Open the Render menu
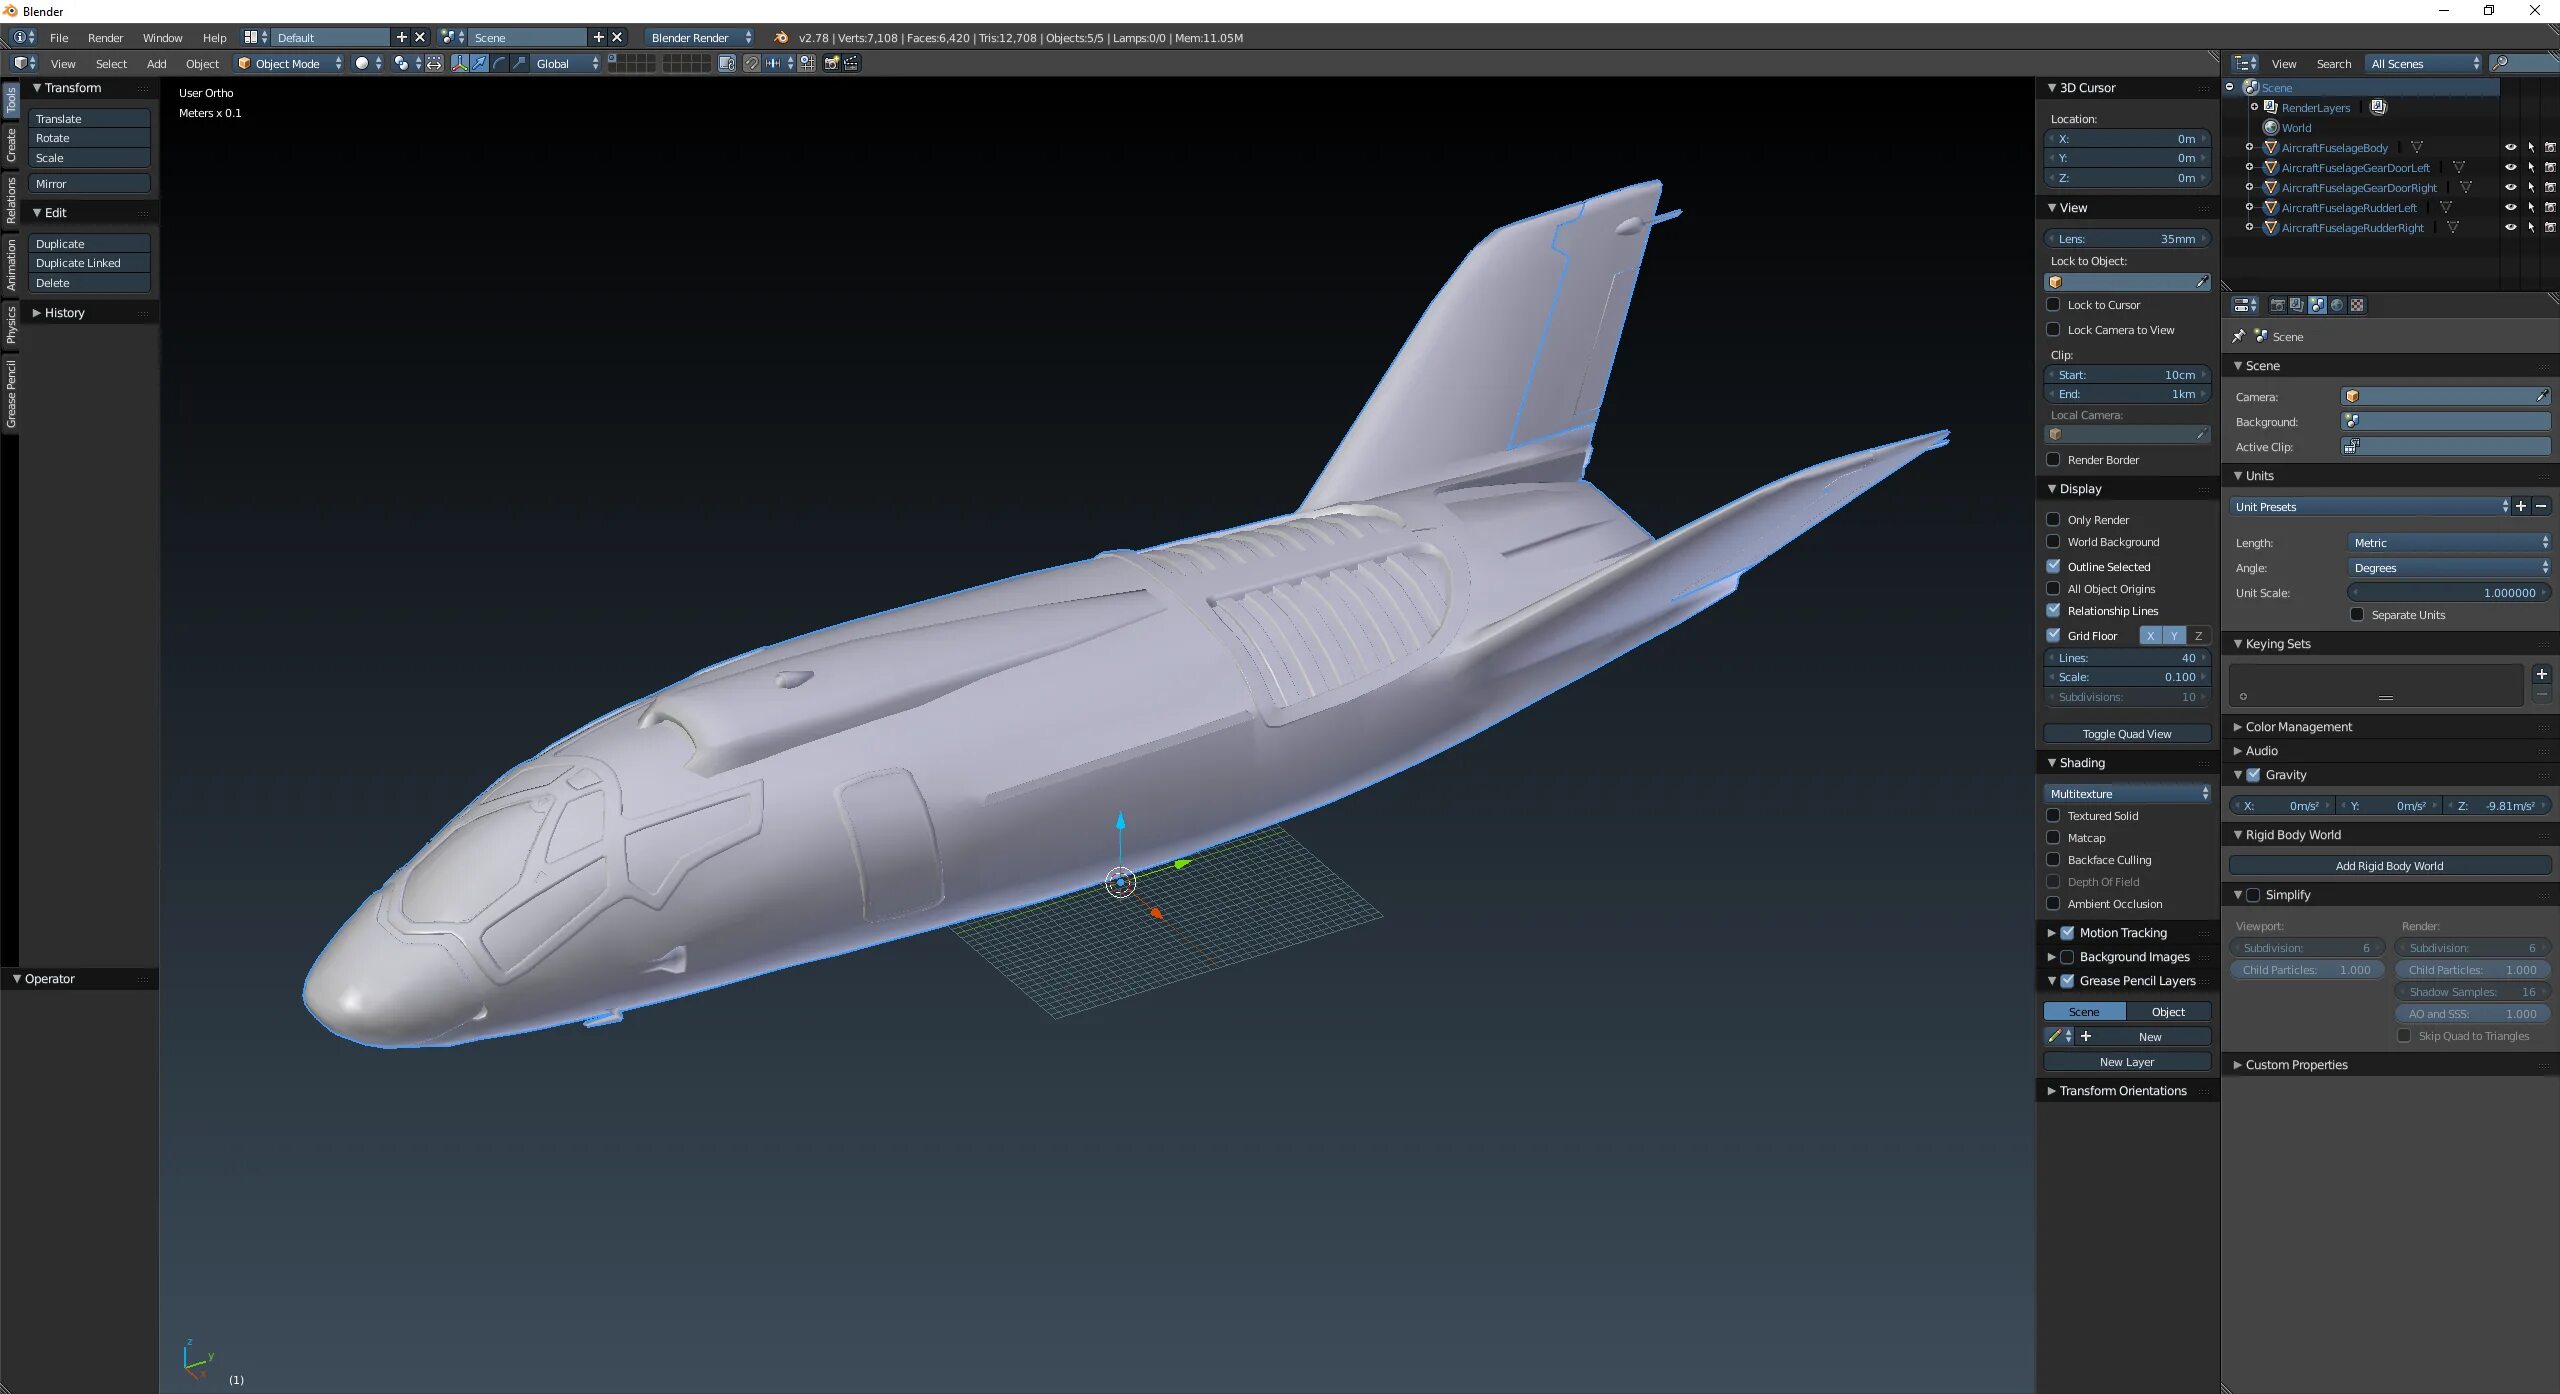The width and height of the screenshot is (2560, 1394). [x=105, y=38]
